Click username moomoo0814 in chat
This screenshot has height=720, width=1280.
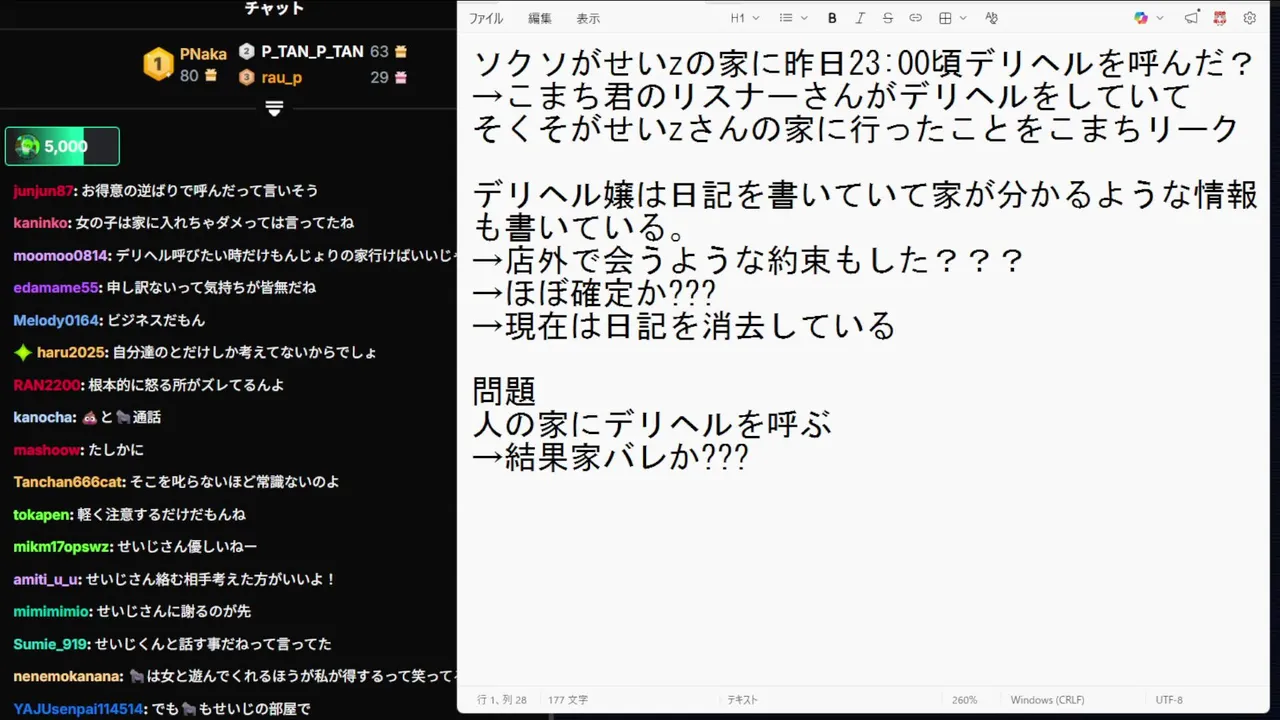(61, 255)
